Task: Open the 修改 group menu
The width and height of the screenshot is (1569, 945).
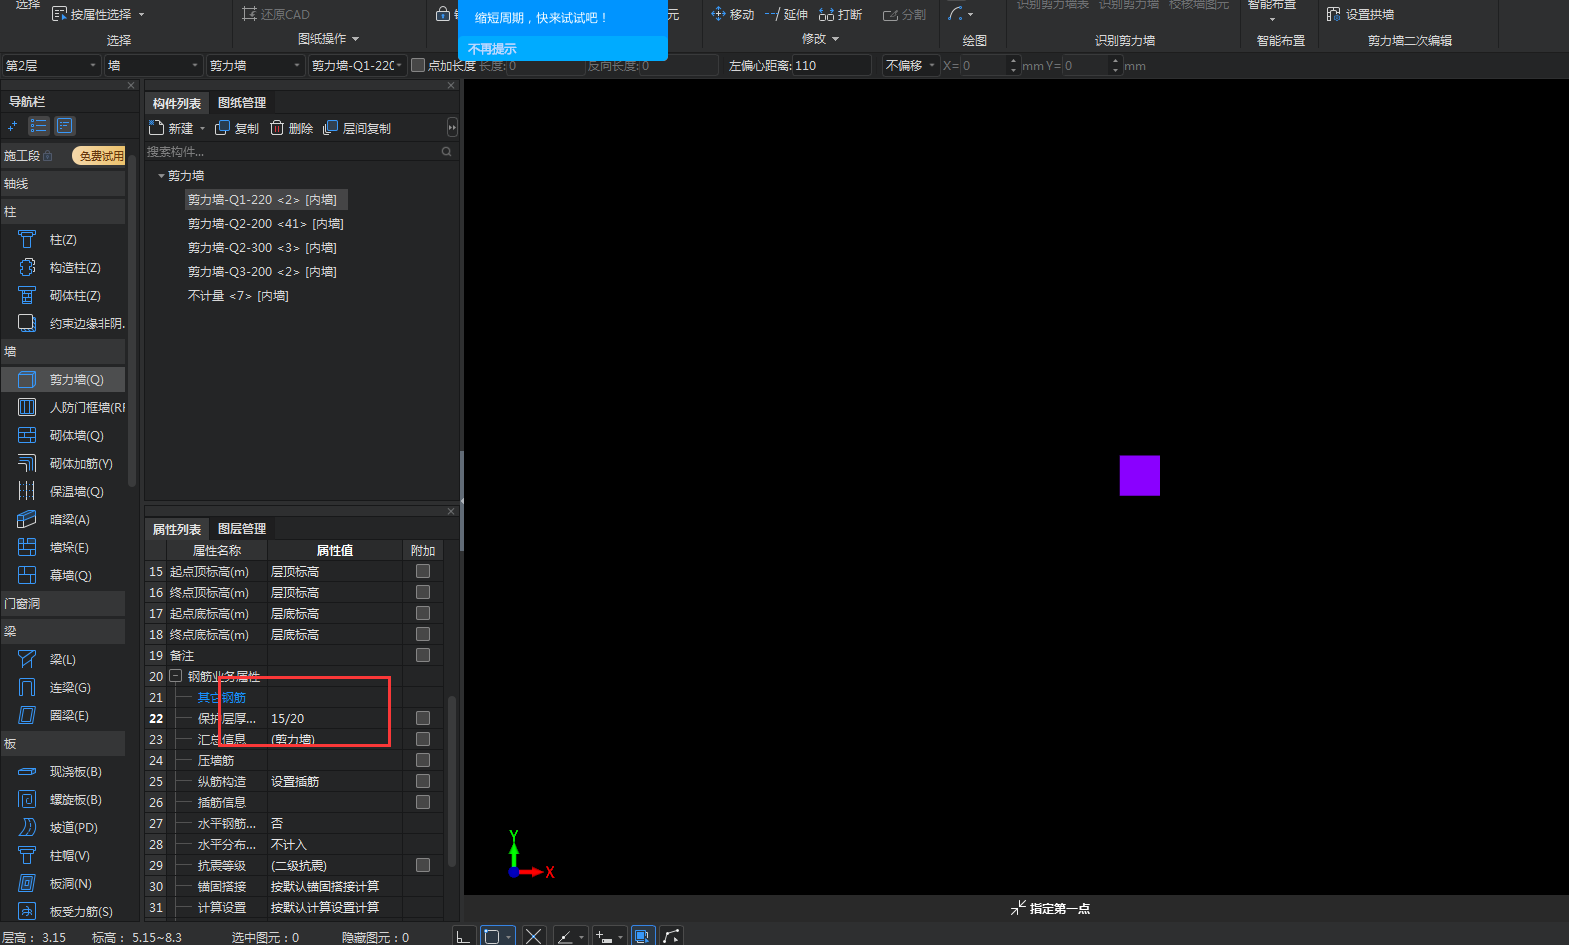Action: click(x=820, y=39)
